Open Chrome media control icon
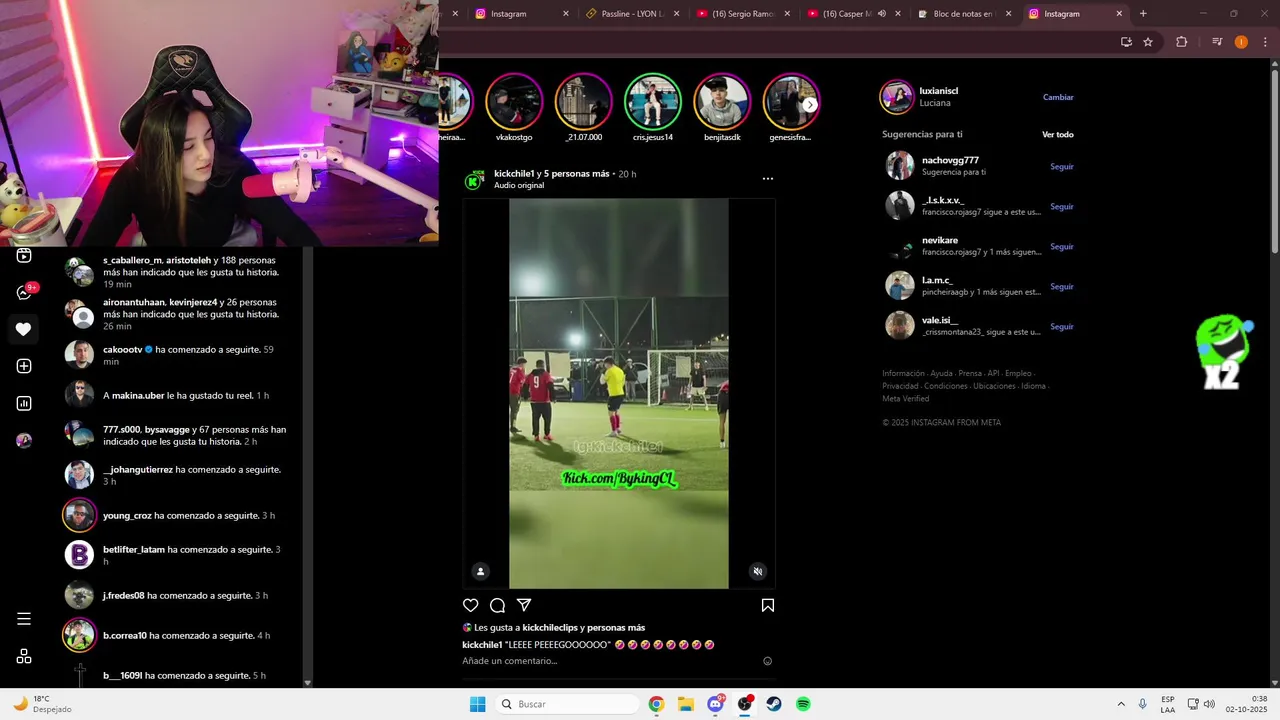Viewport: 1280px width, 720px height. [1217, 42]
